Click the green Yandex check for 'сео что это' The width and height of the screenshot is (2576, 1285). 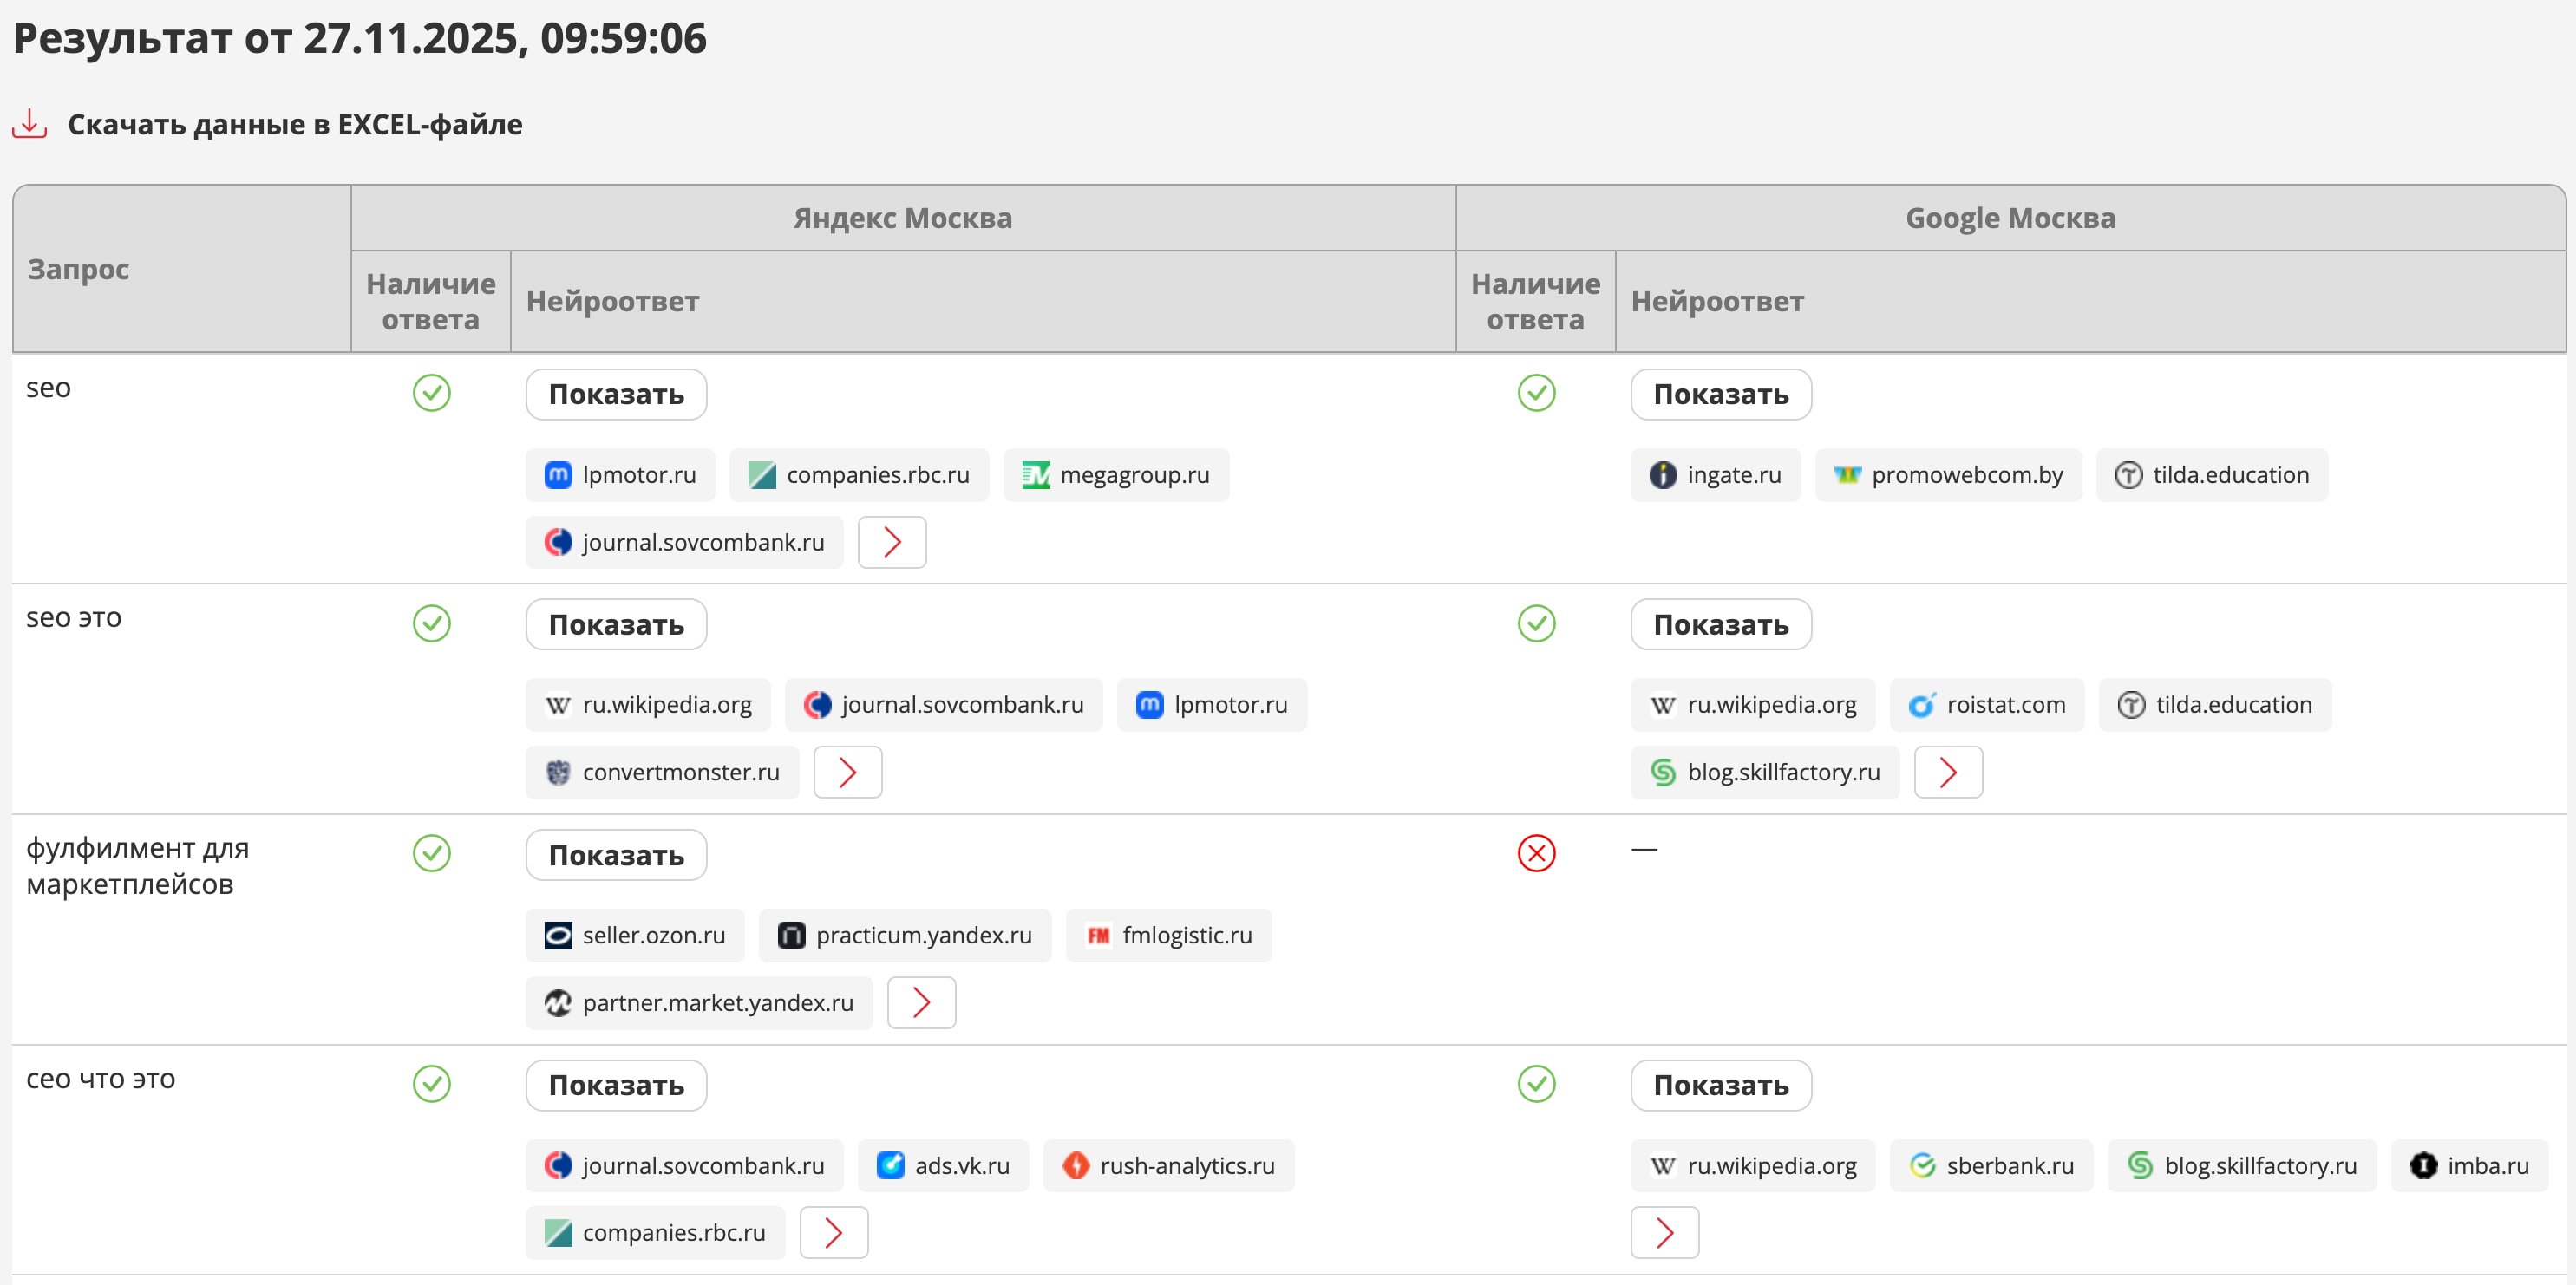[x=431, y=1084]
